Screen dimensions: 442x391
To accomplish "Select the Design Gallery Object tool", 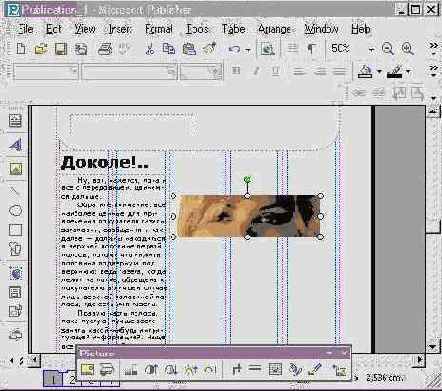I will point(15,333).
